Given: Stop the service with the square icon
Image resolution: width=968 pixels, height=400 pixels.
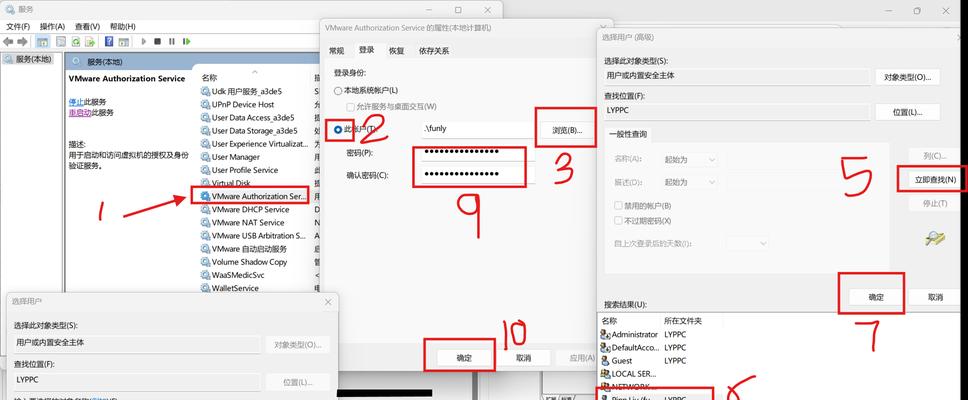Looking at the screenshot, I should (x=157, y=41).
